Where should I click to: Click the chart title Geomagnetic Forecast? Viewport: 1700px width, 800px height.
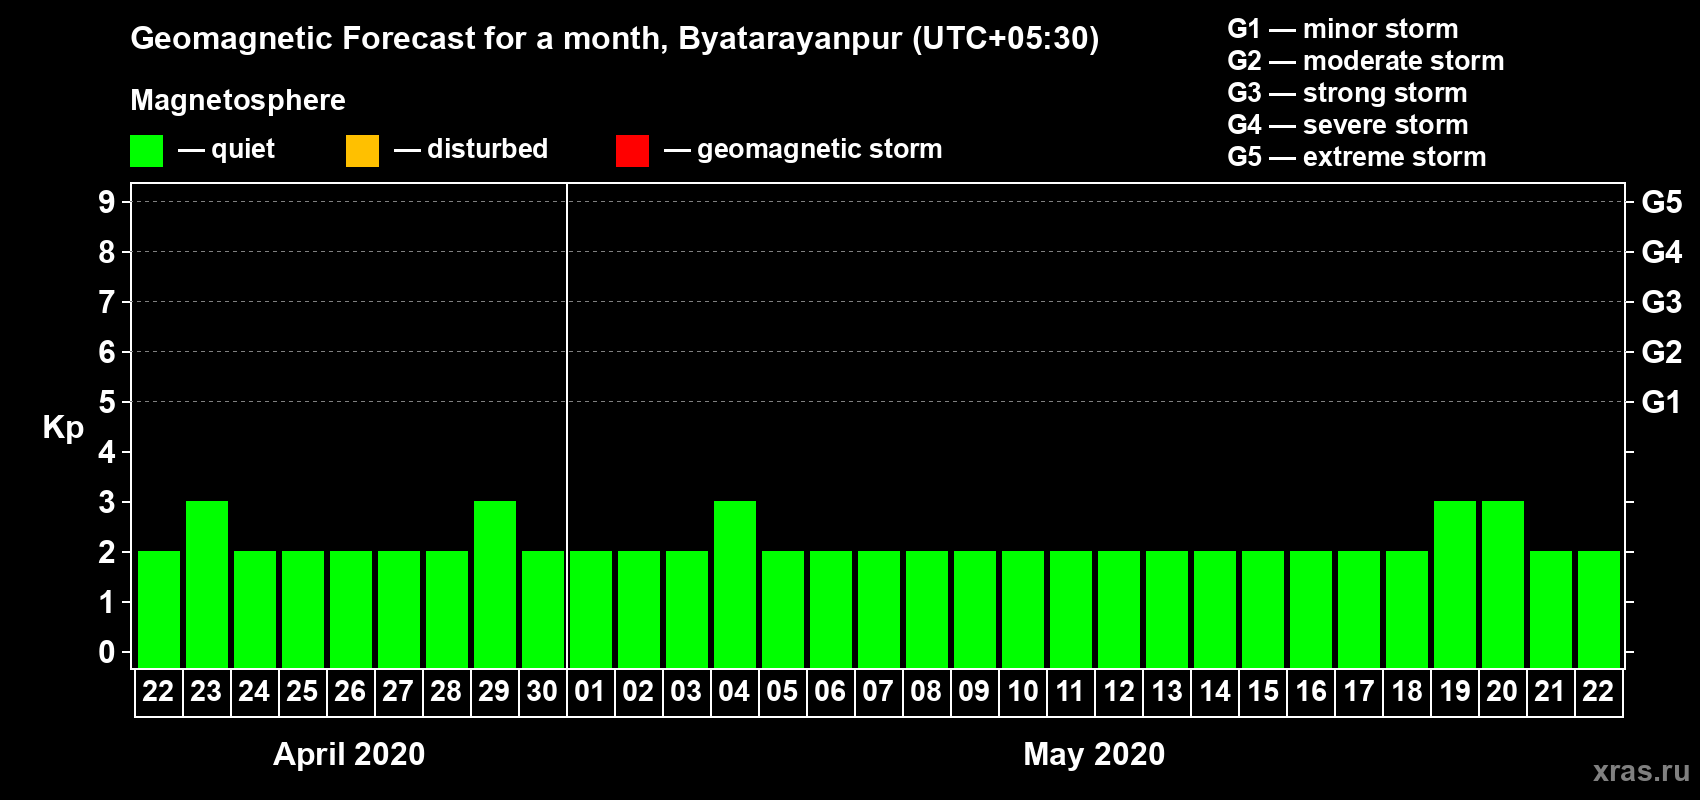pos(615,39)
